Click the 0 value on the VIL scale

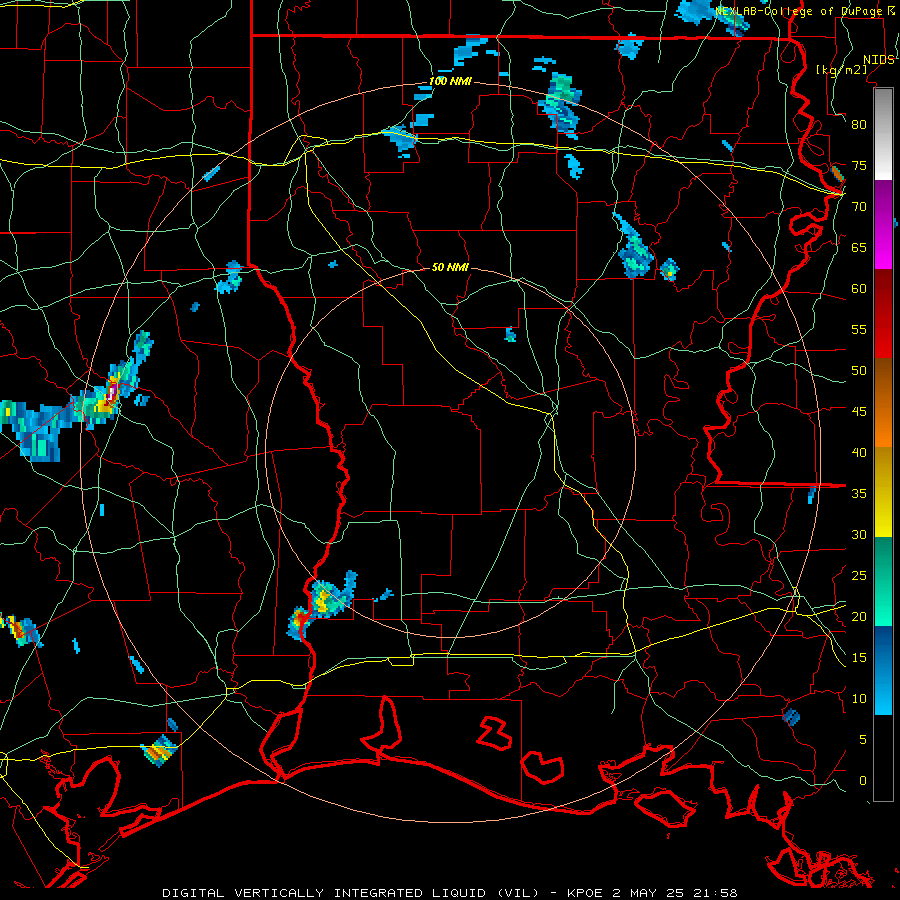click(x=863, y=781)
